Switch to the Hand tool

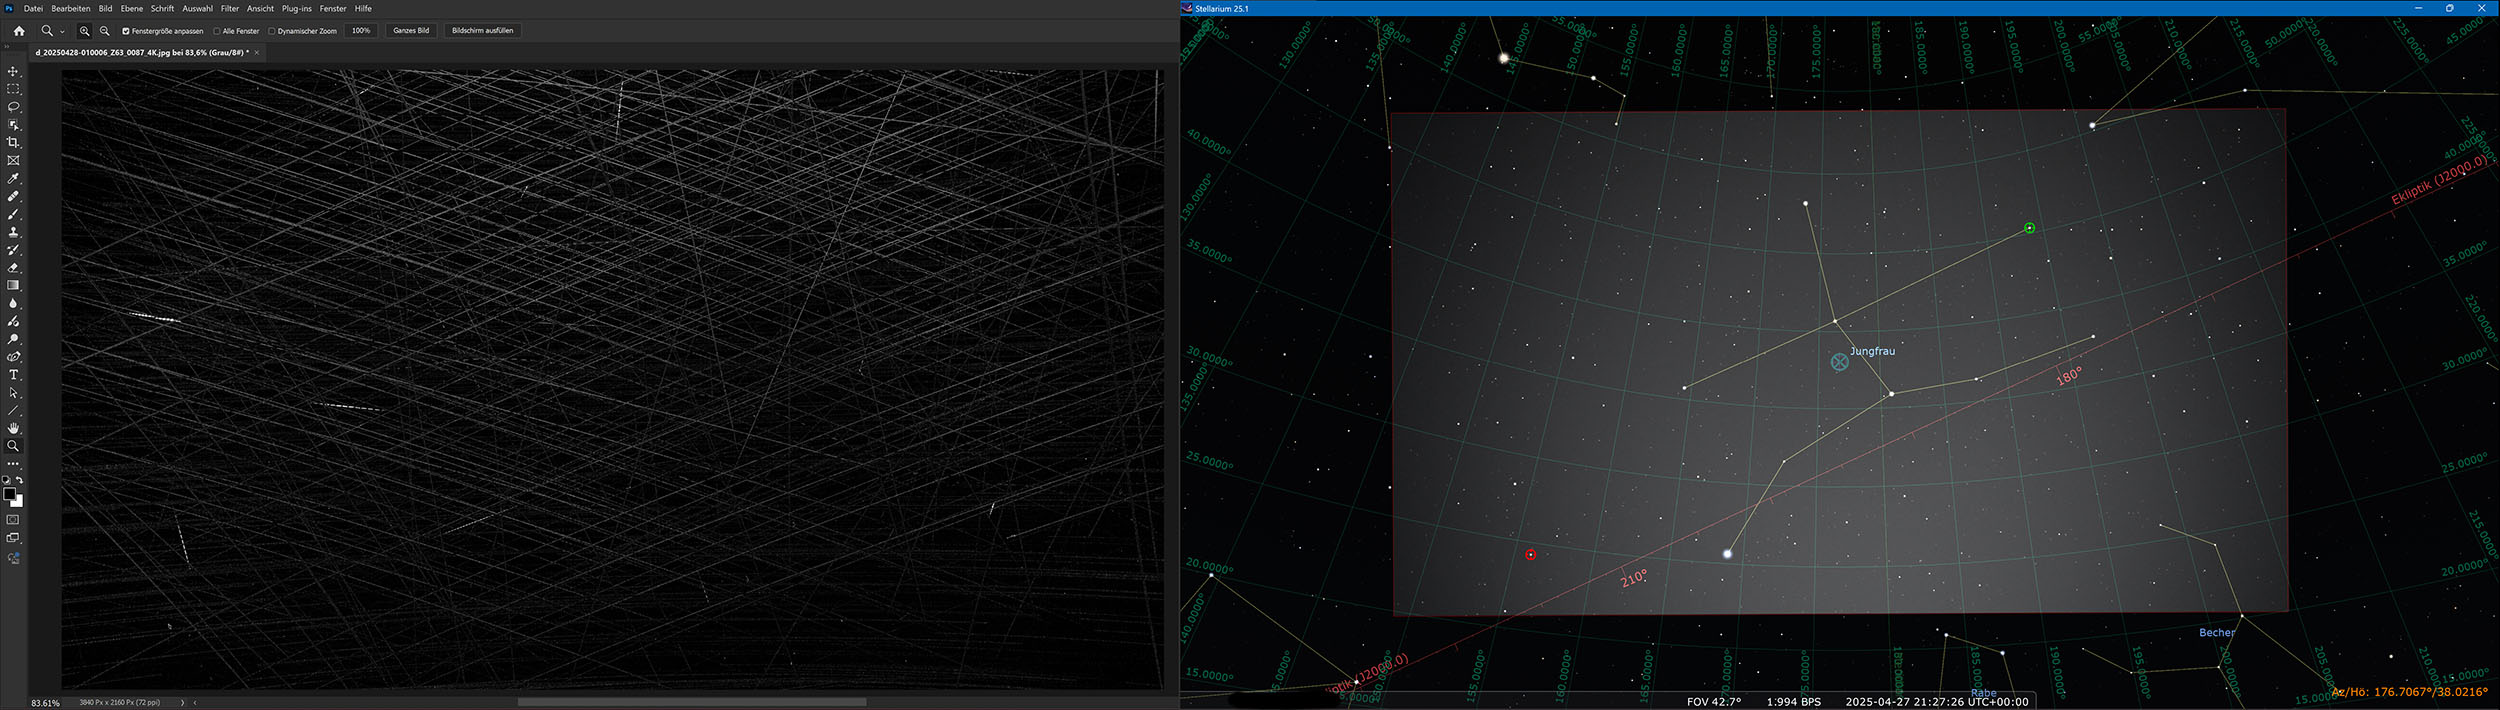point(13,428)
